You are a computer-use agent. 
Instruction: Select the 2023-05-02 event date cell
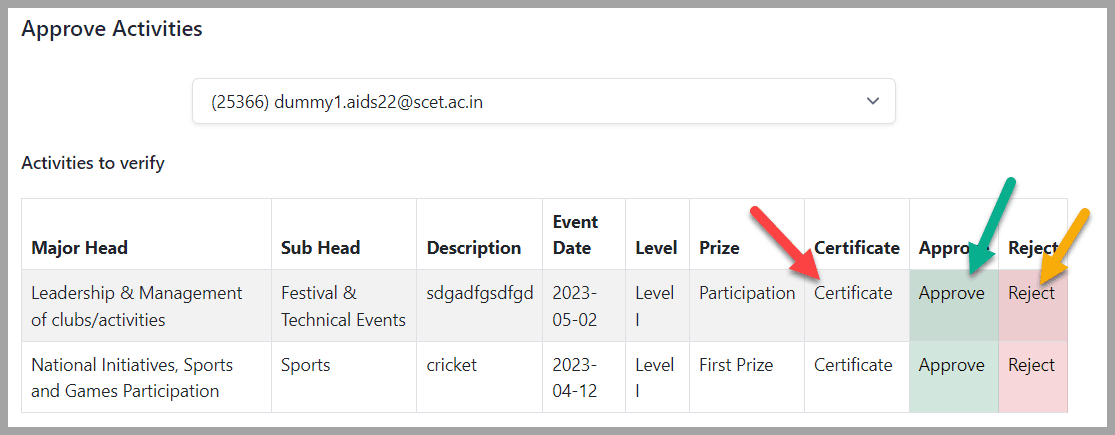point(575,306)
